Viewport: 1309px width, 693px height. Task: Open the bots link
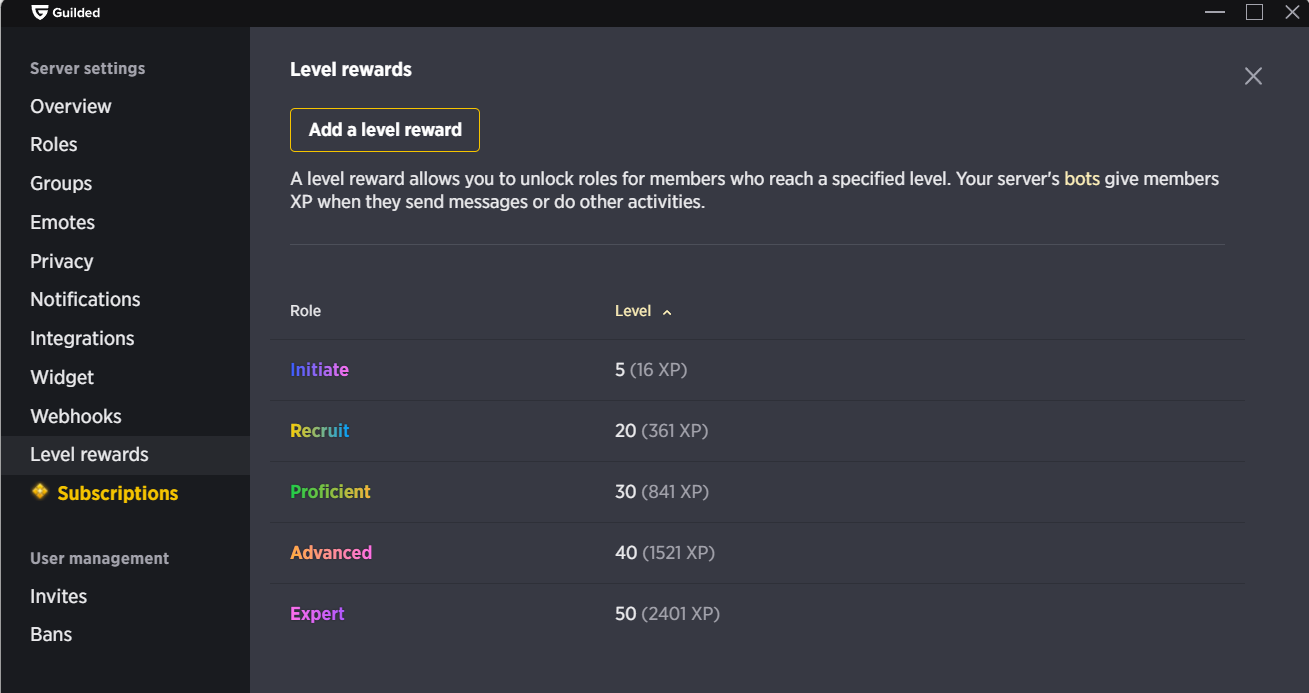pyautogui.click(x=1082, y=179)
